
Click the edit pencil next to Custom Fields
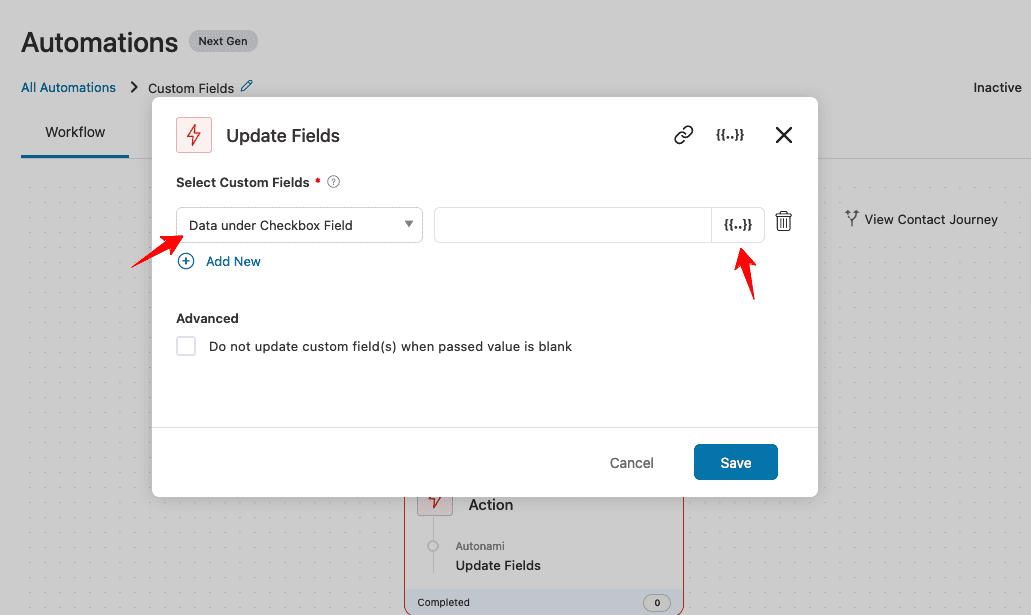pyautogui.click(x=247, y=87)
